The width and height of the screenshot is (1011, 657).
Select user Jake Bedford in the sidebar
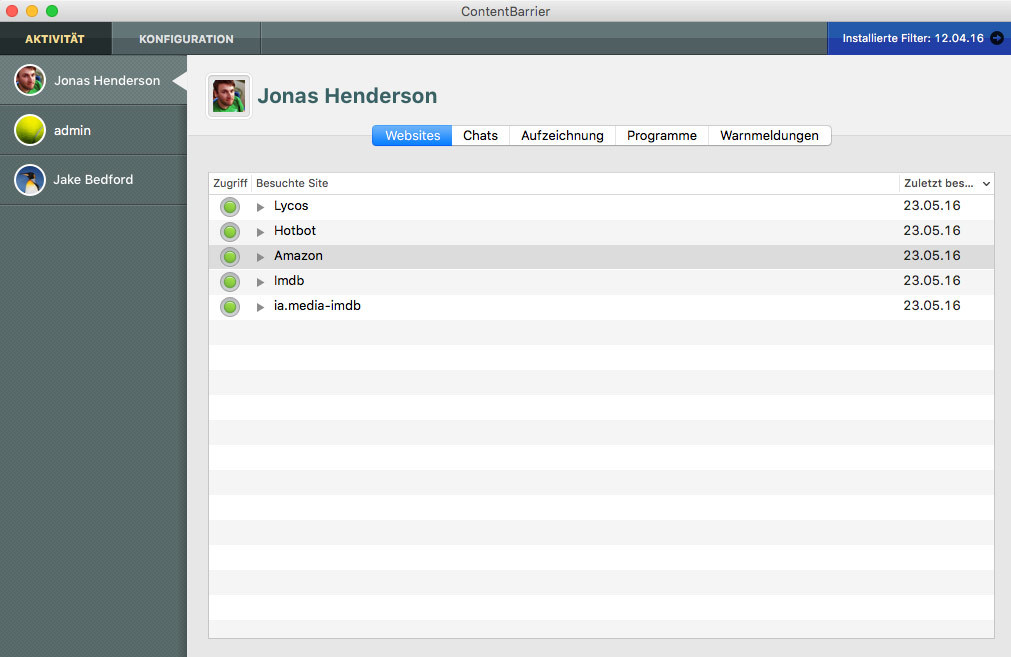tap(93, 180)
